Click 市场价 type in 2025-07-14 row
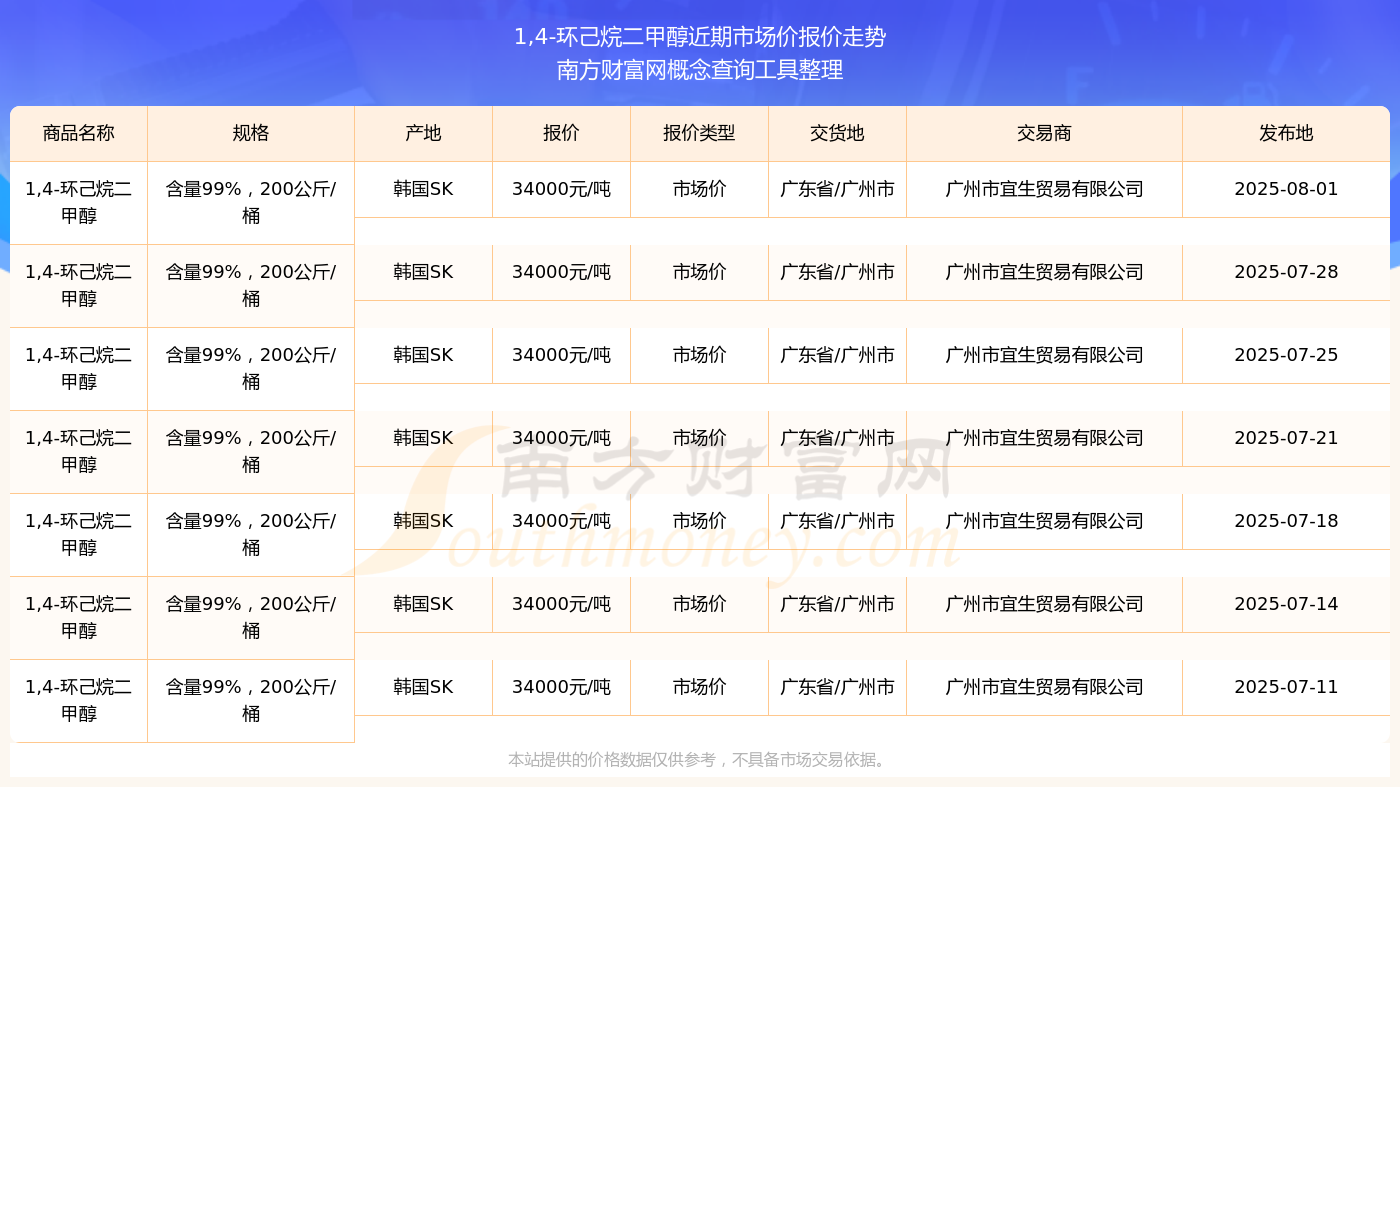Viewport: 1400px width, 1205px height. 699,604
